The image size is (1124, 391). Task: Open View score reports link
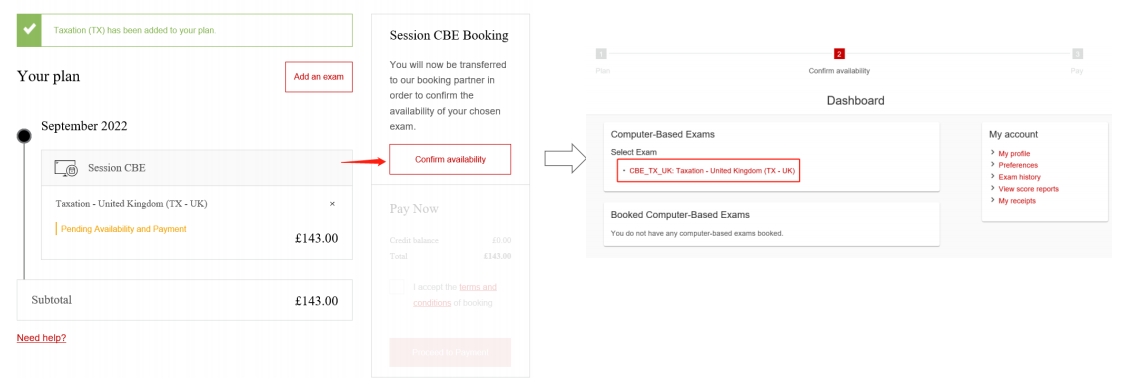1028,189
